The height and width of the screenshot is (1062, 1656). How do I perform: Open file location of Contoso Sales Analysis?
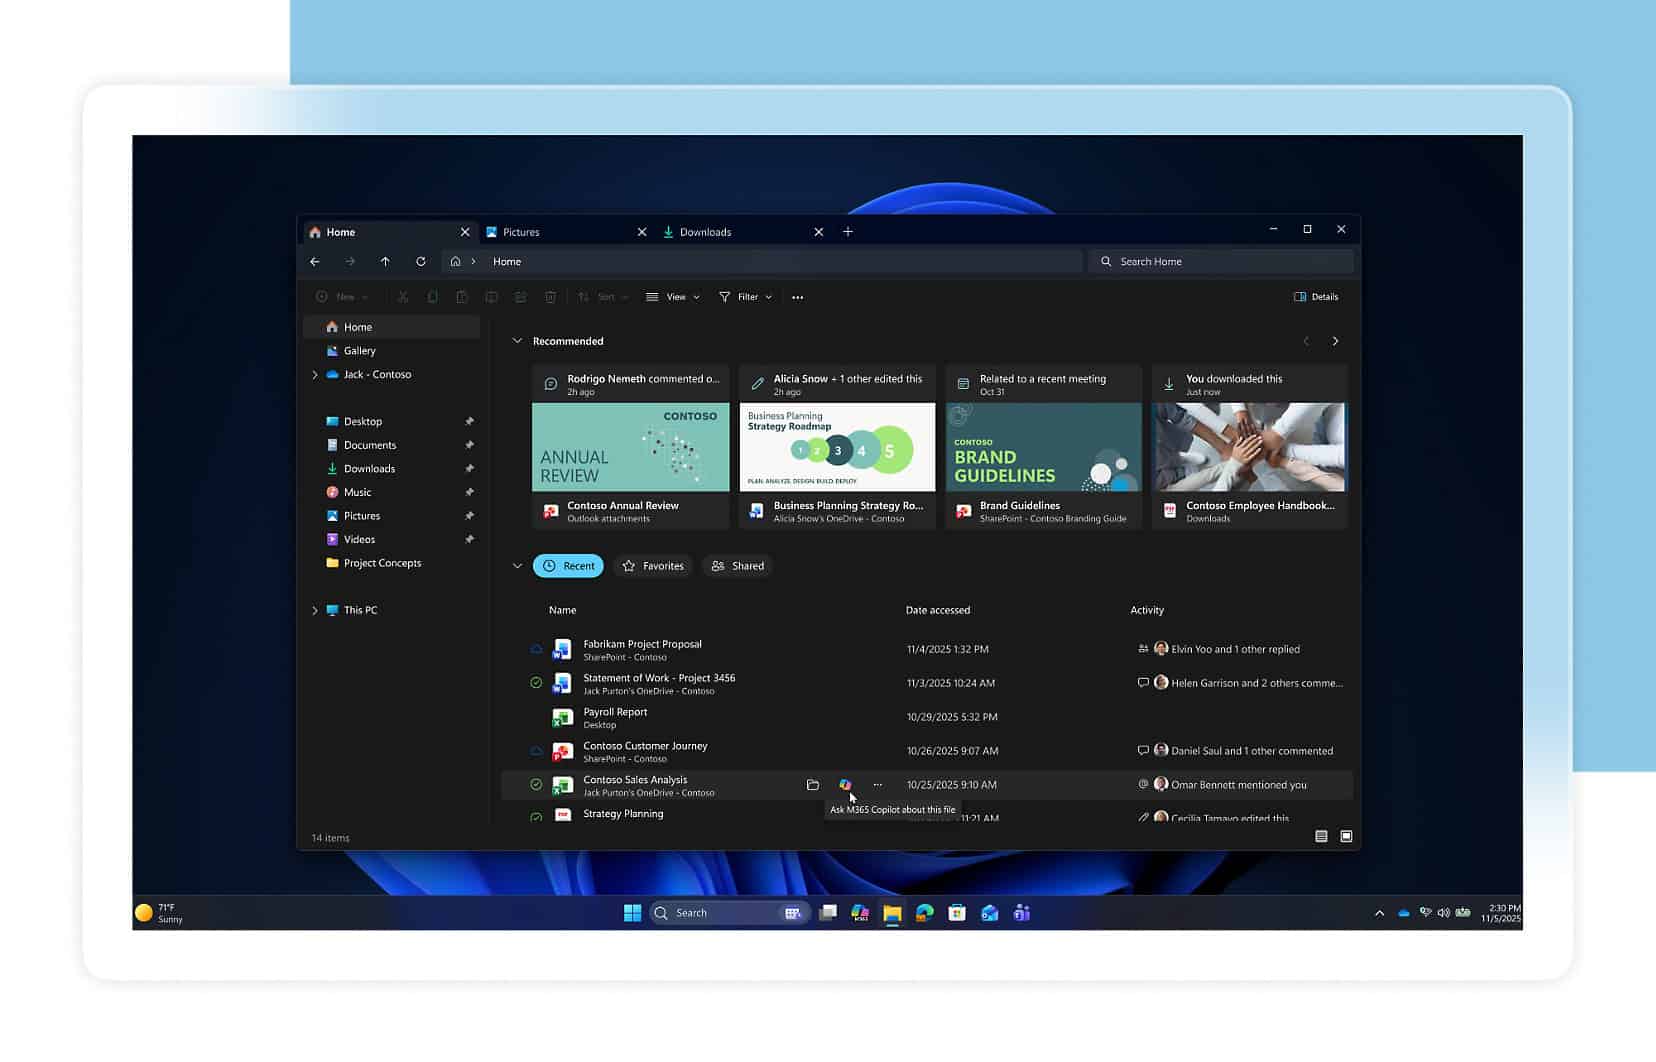tap(813, 785)
